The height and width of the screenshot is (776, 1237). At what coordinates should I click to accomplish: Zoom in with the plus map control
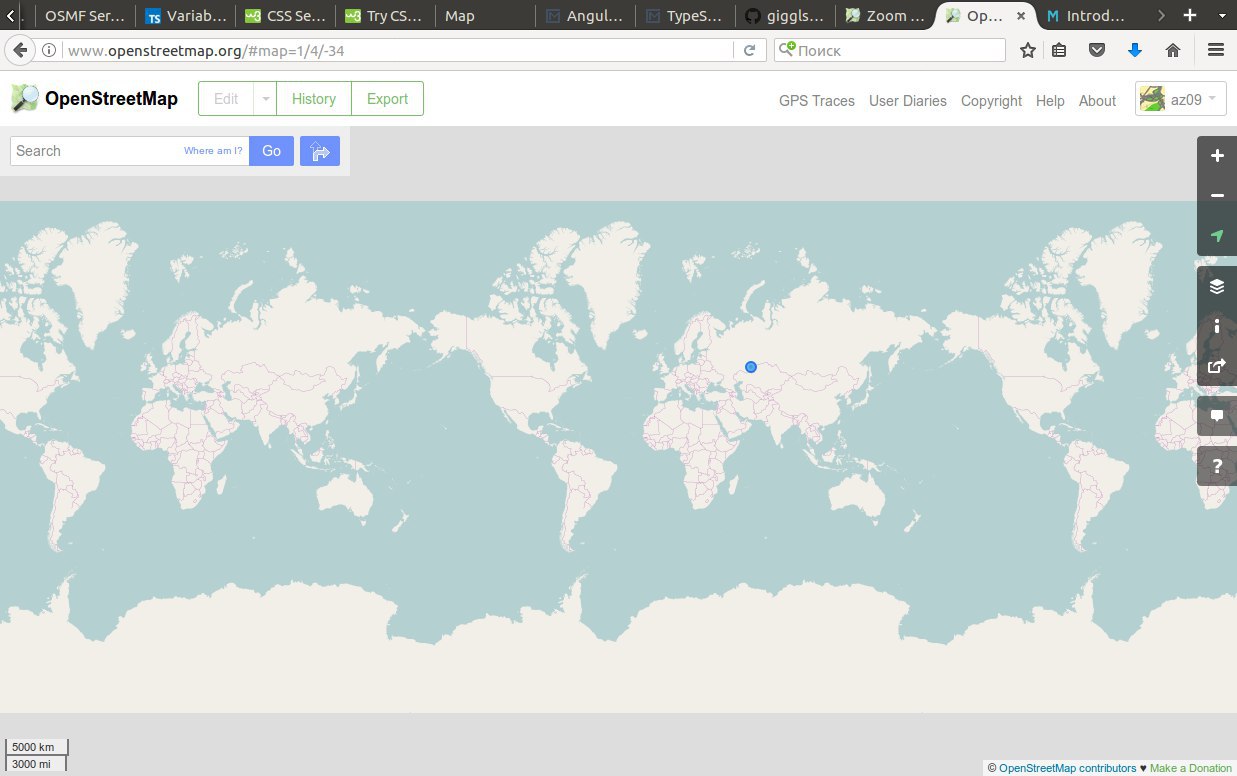(x=1217, y=156)
